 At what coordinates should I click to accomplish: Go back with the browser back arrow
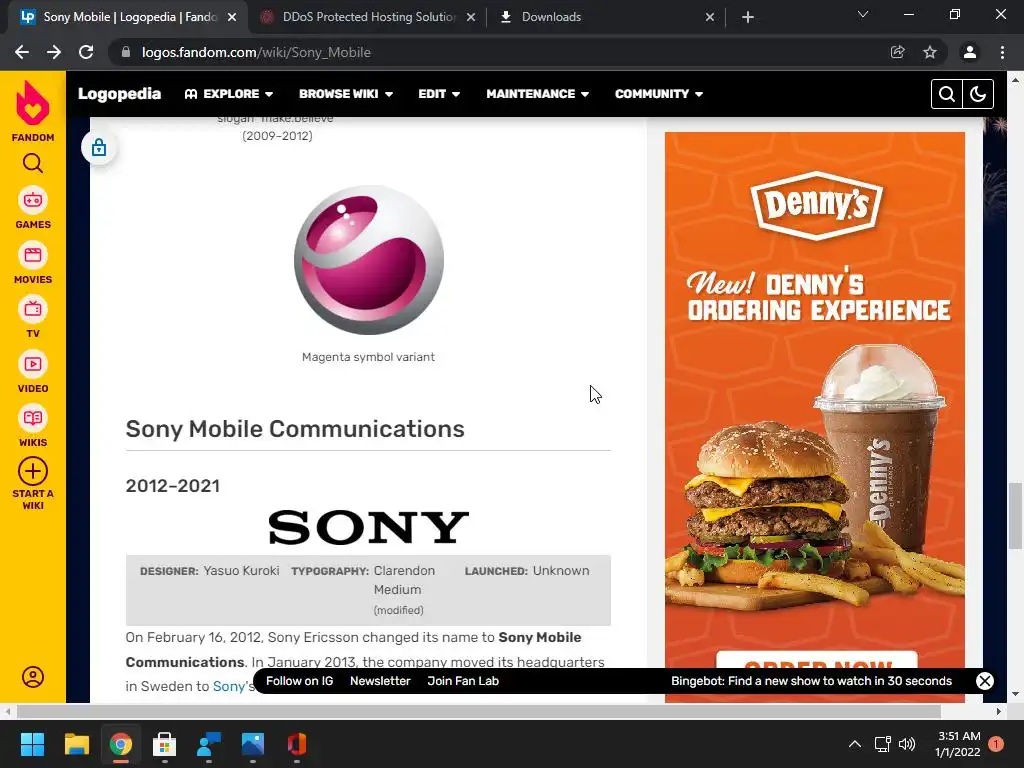point(22,52)
